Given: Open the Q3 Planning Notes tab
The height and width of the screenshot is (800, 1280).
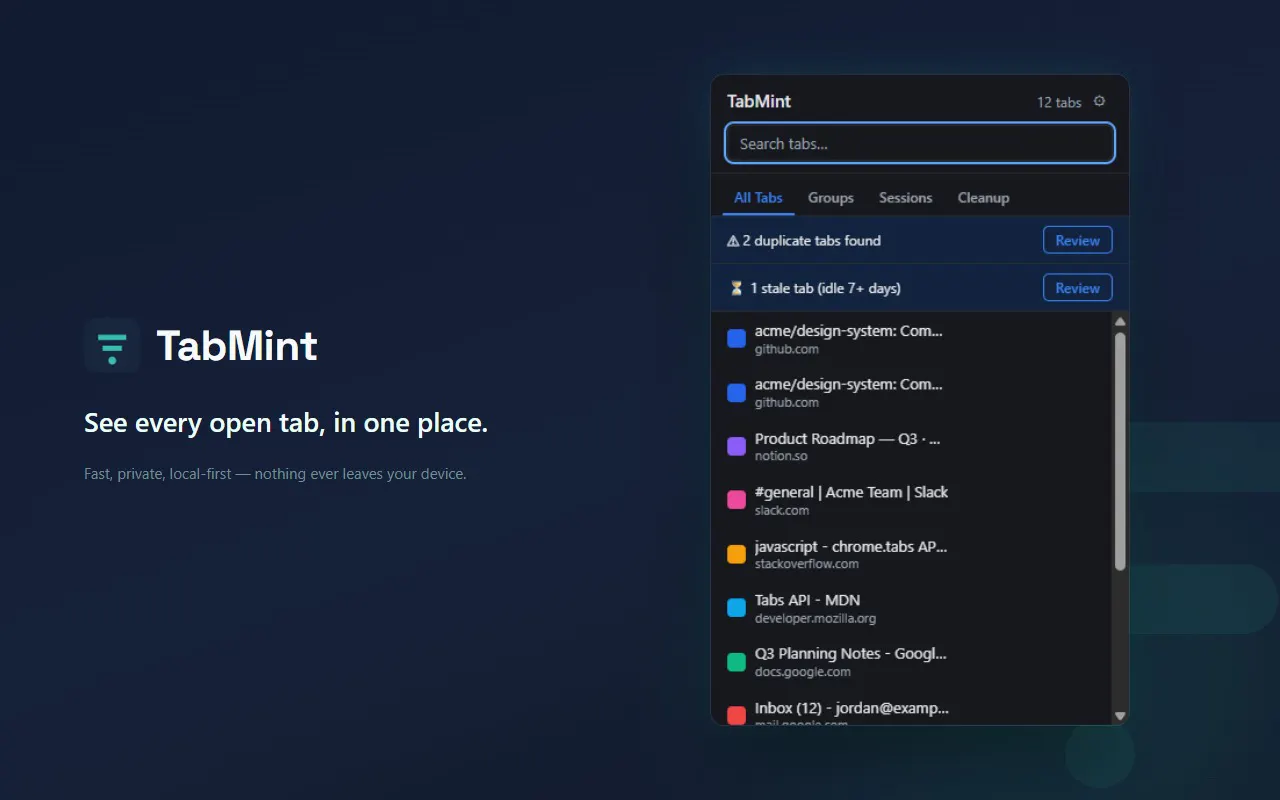Looking at the screenshot, I should [911, 662].
